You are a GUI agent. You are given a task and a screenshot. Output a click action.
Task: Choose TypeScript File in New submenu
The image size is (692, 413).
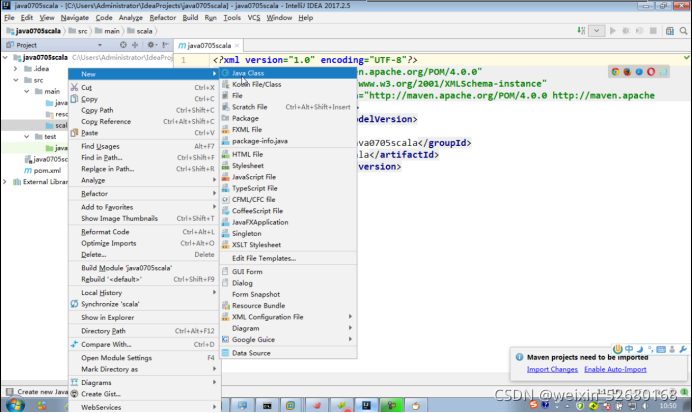[288, 188]
